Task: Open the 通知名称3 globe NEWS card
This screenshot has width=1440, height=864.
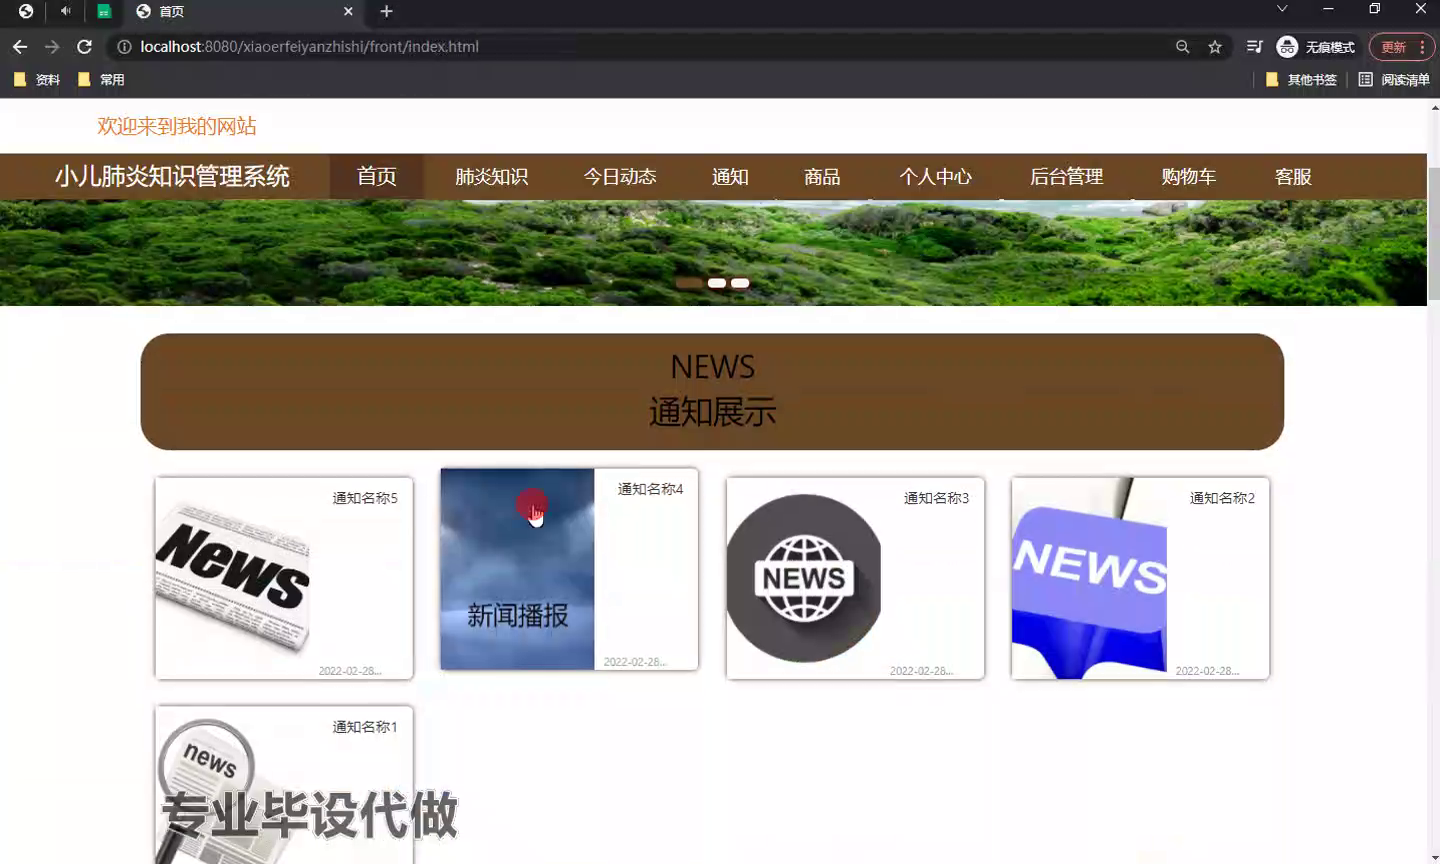Action: (855, 578)
